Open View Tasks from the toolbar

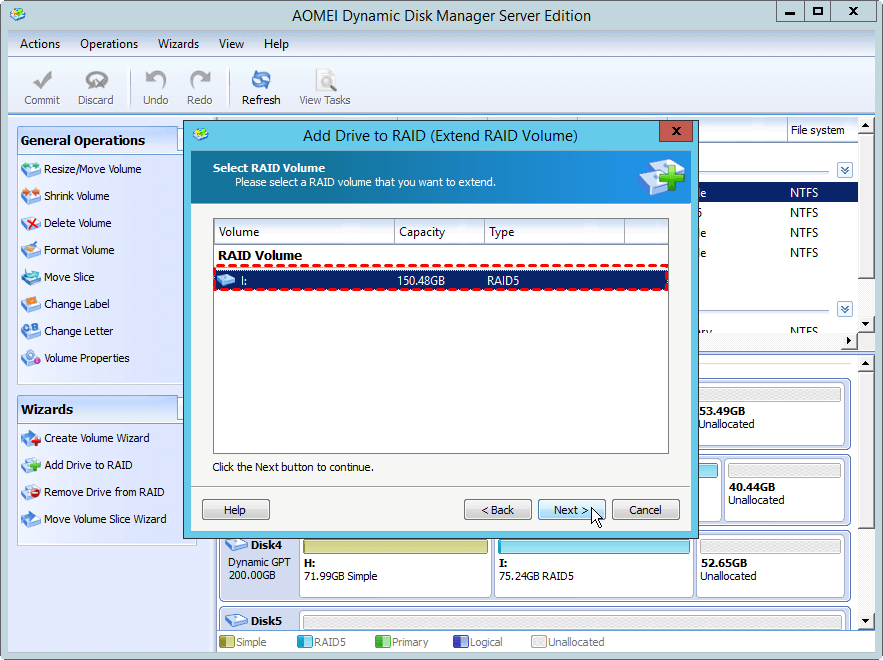pyautogui.click(x=325, y=87)
